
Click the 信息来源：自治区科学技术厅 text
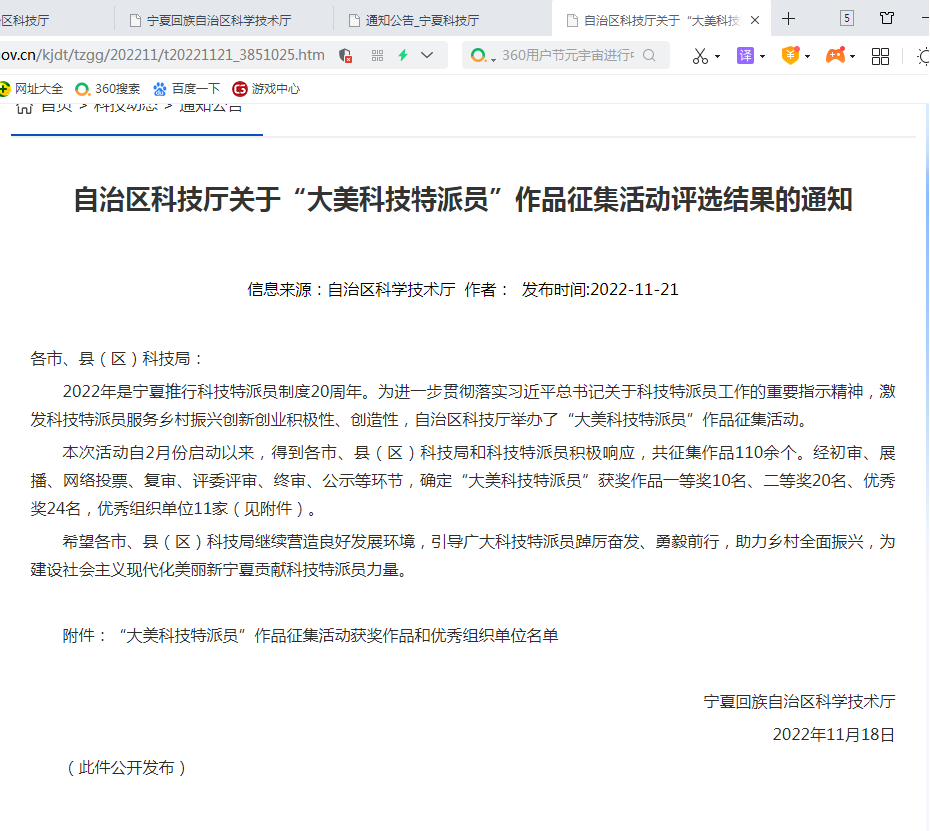(351, 289)
